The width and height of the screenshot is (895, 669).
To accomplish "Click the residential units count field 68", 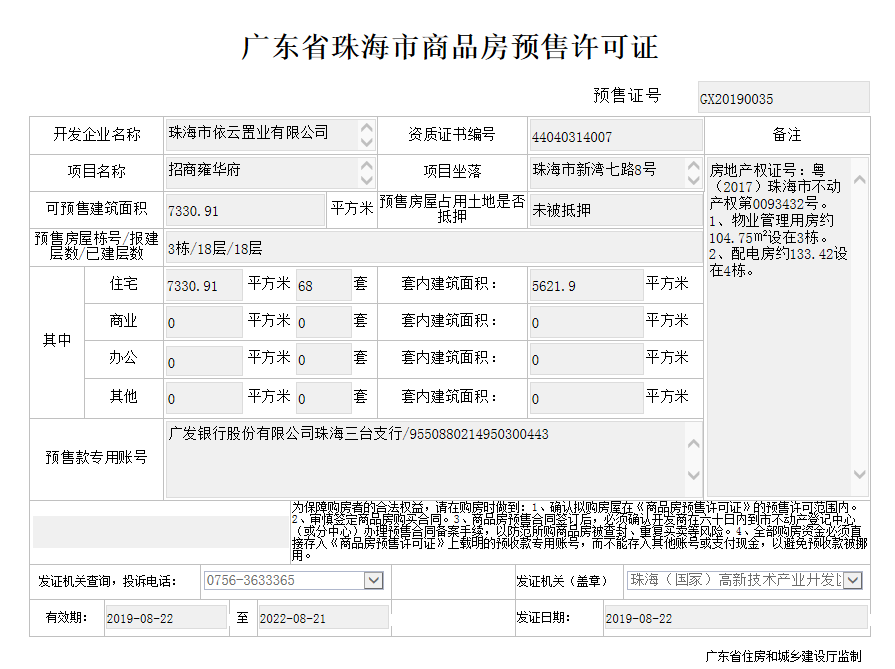I will [x=322, y=286].
